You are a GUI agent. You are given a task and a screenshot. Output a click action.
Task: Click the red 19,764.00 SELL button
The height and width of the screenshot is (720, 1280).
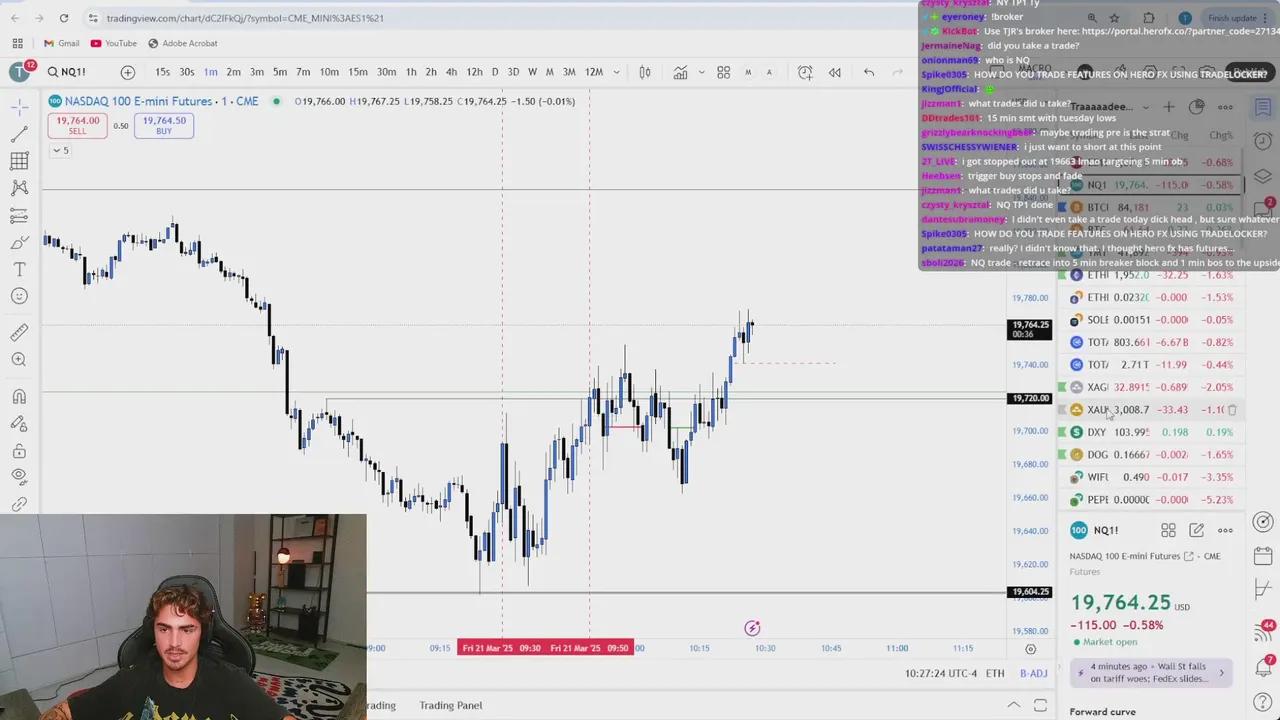pos(77,125)
